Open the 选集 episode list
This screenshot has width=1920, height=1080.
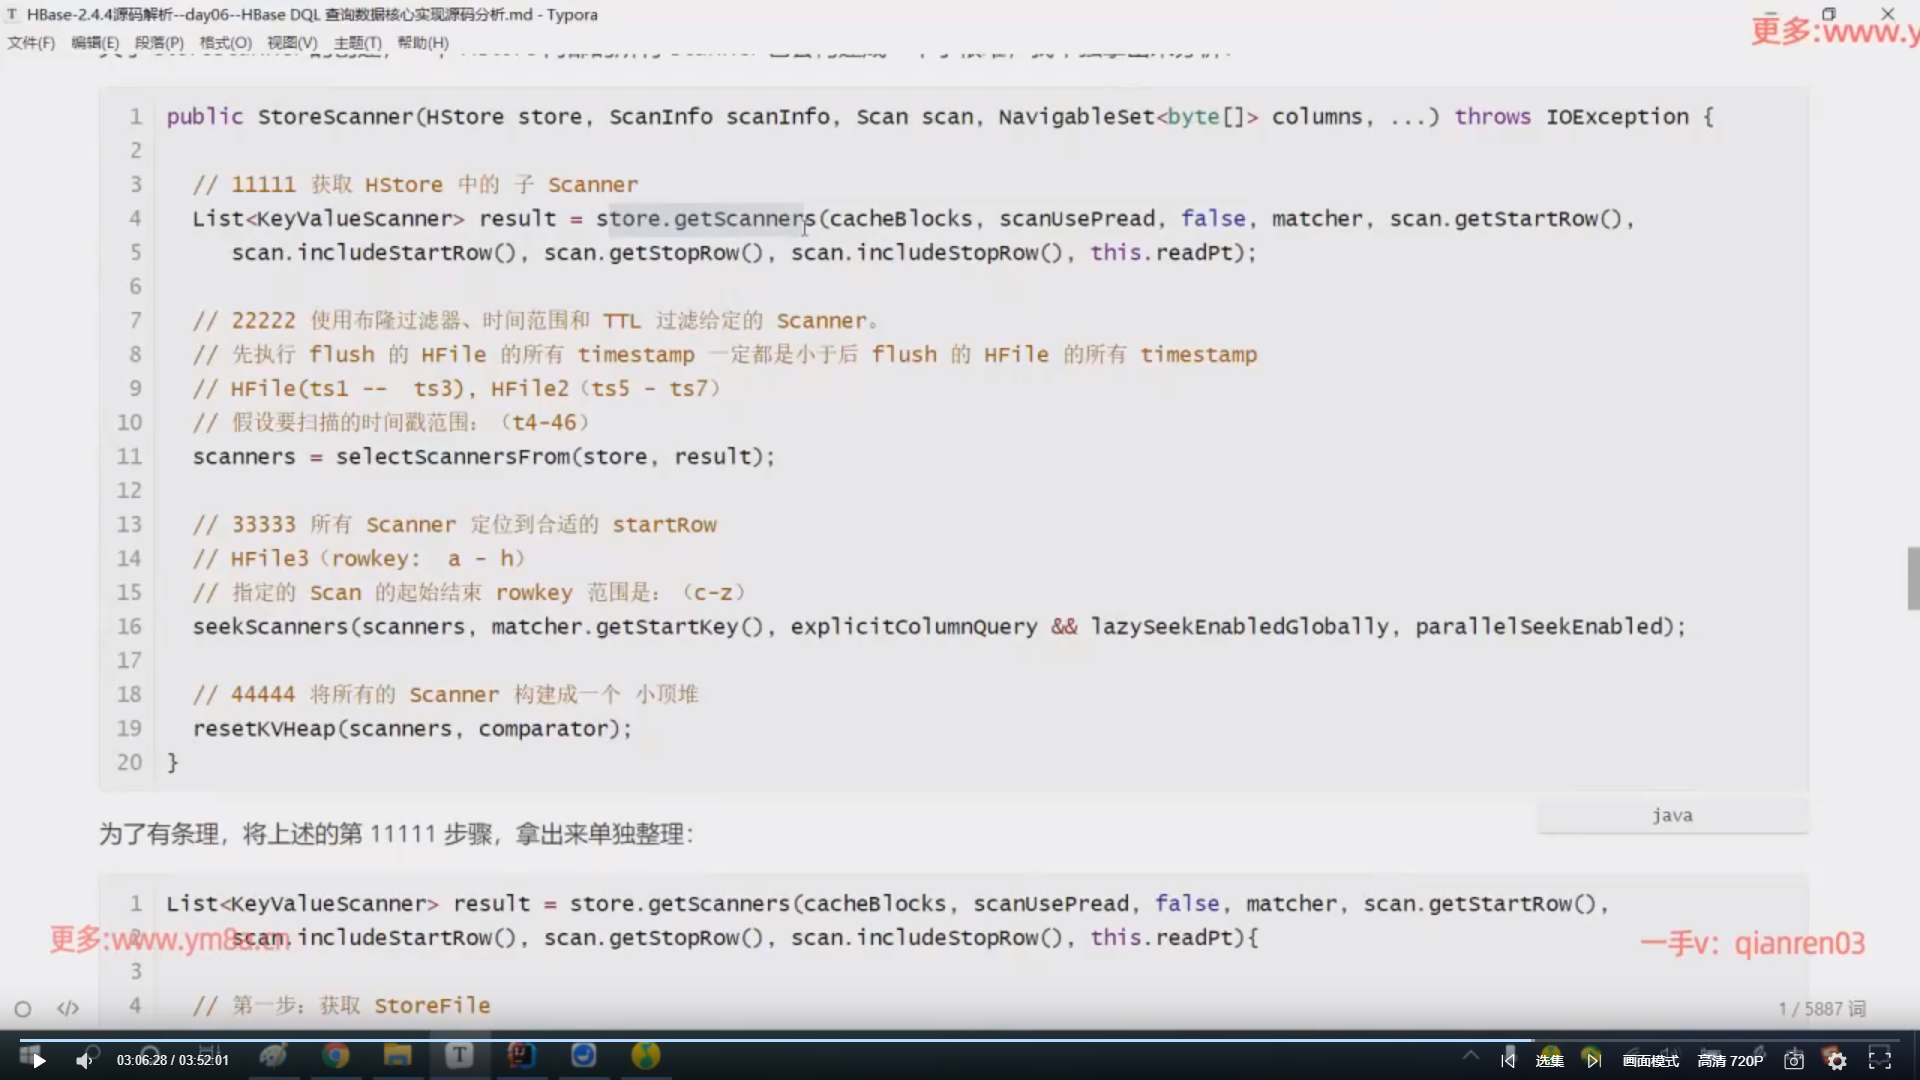click(x=1549, y=1060)
